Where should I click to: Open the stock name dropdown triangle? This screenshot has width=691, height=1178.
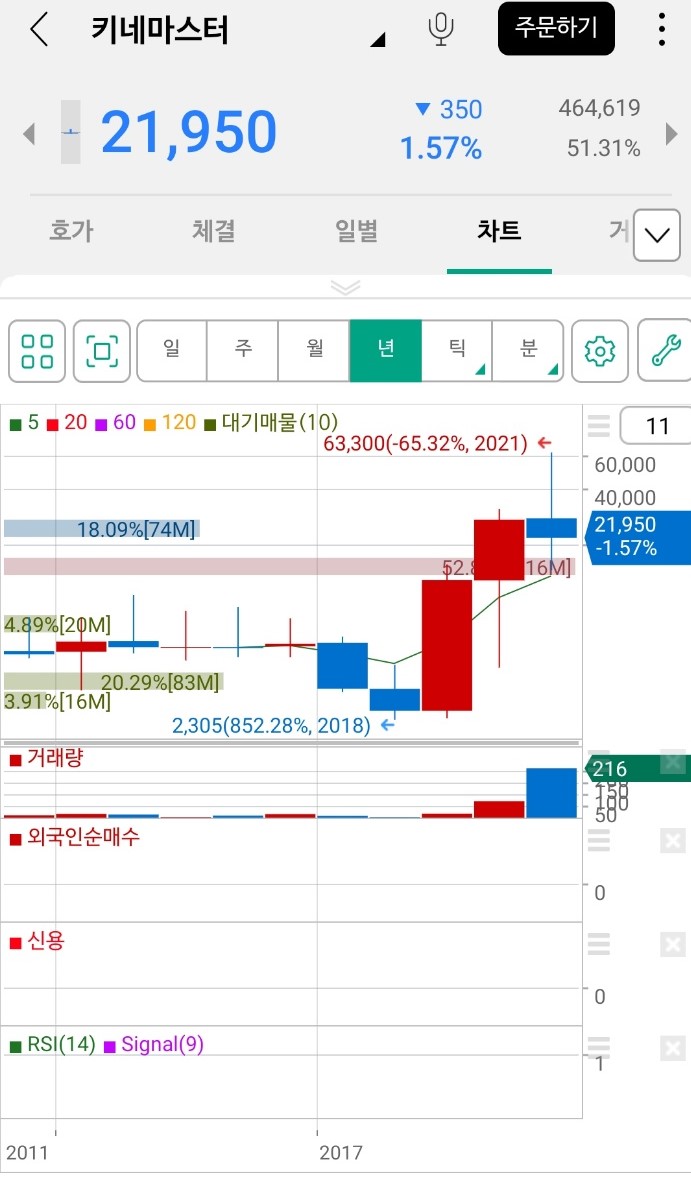(x=378, y=40)
